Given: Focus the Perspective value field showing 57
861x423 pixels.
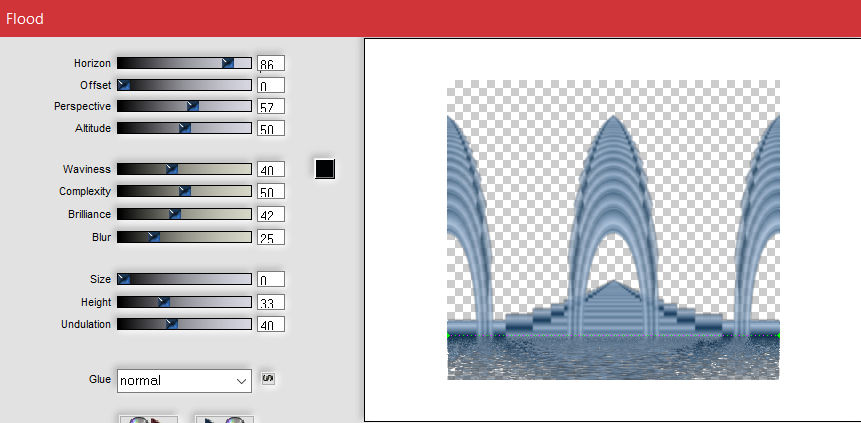Looking at the screenshot, I should [x=271, y=106].
